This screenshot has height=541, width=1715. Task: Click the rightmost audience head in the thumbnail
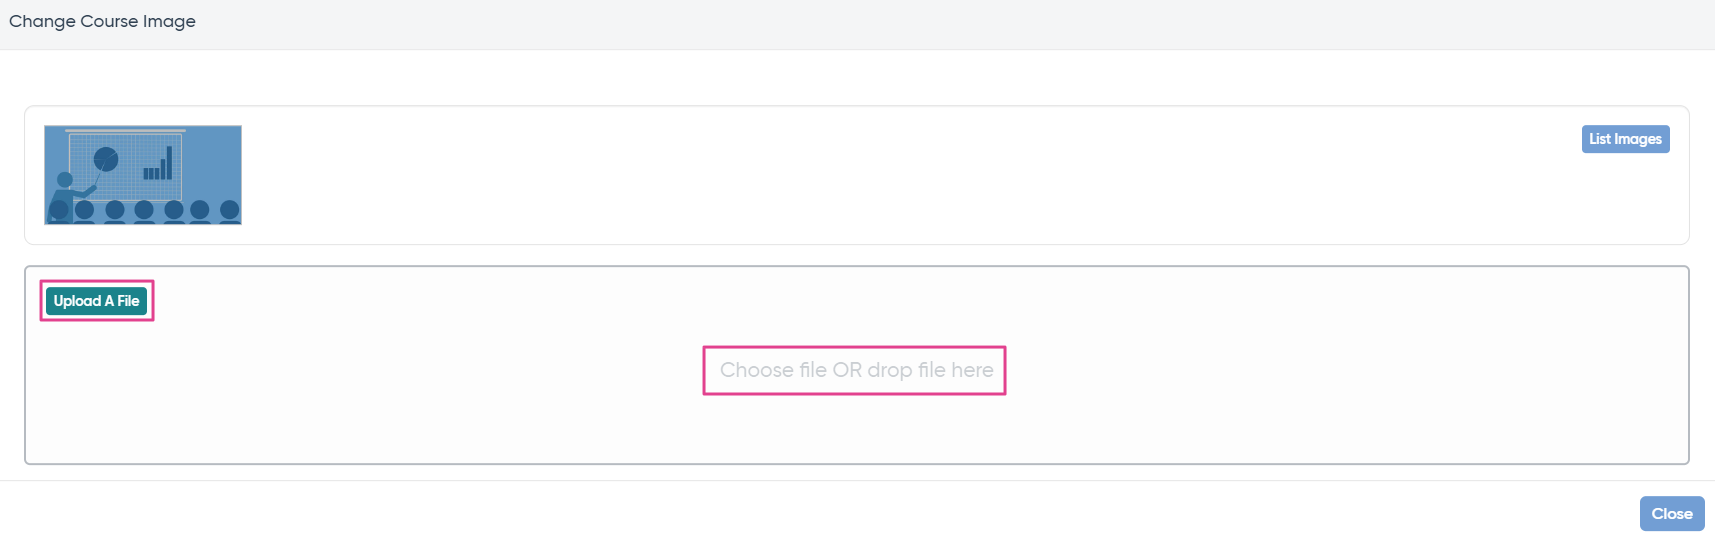click(230, 211)
